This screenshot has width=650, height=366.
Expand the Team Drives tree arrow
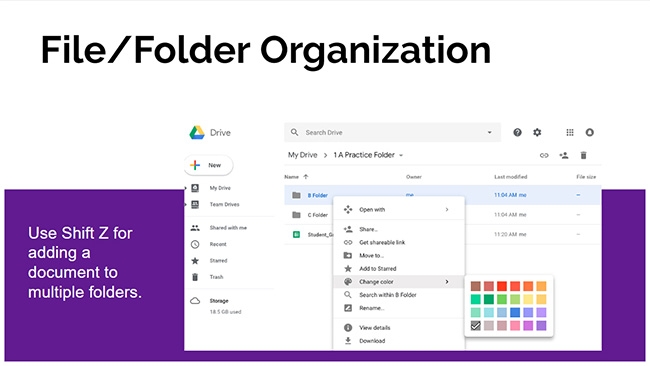[186, 204]
